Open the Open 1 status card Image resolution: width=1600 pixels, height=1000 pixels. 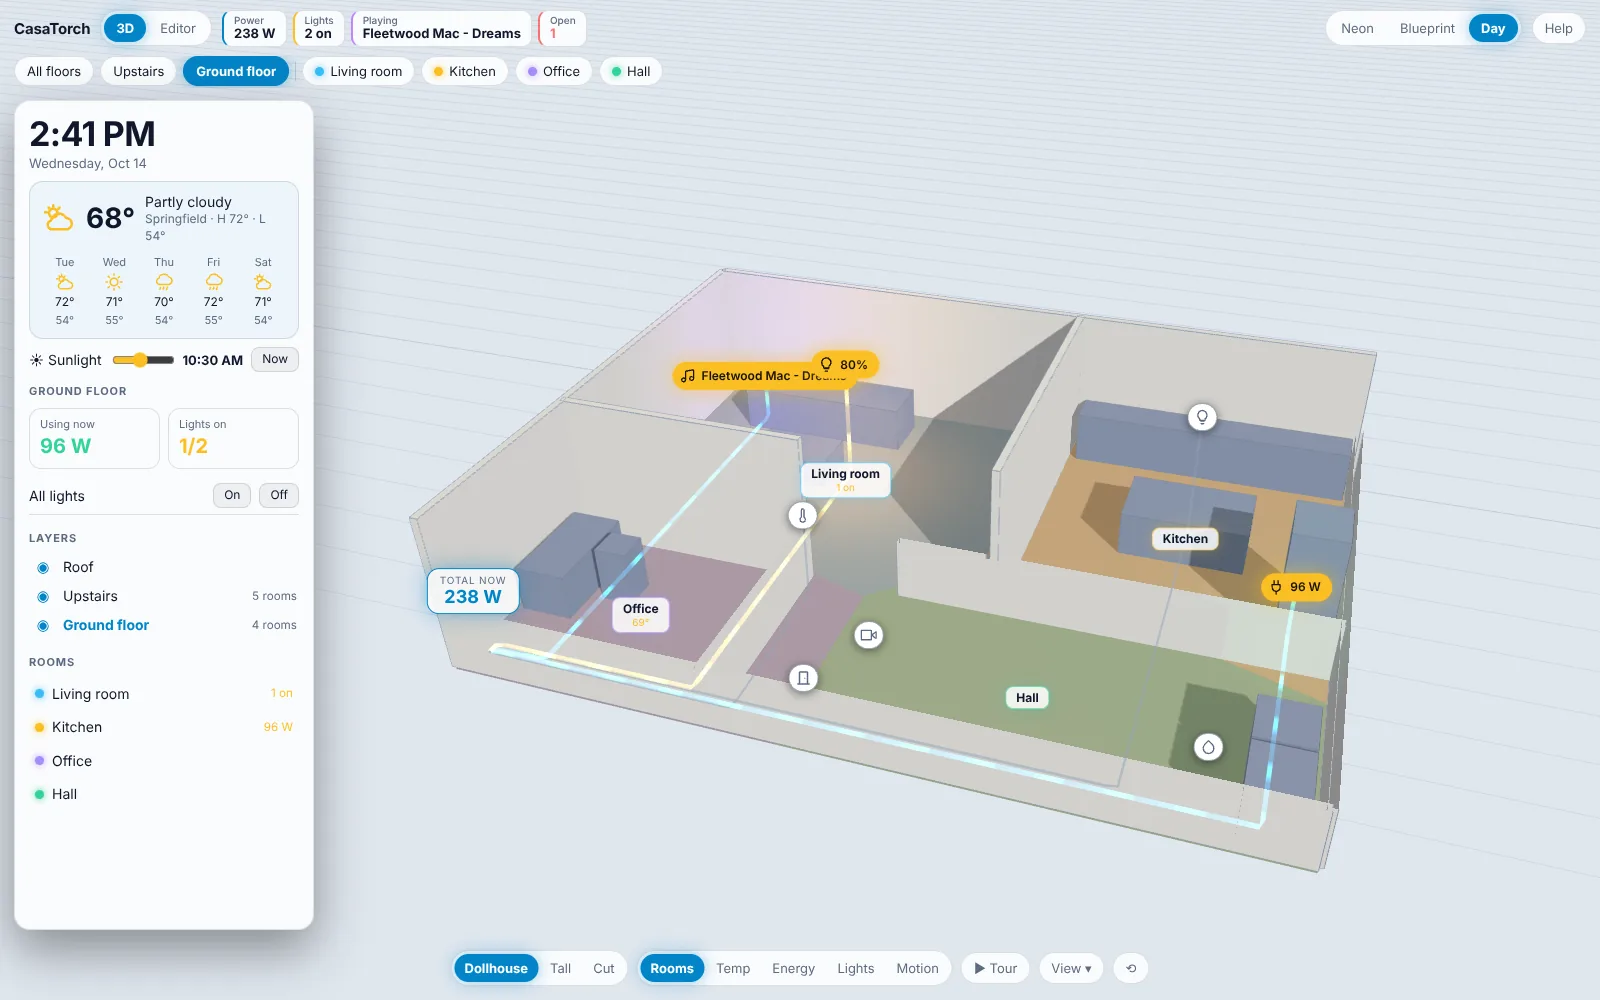562,29
